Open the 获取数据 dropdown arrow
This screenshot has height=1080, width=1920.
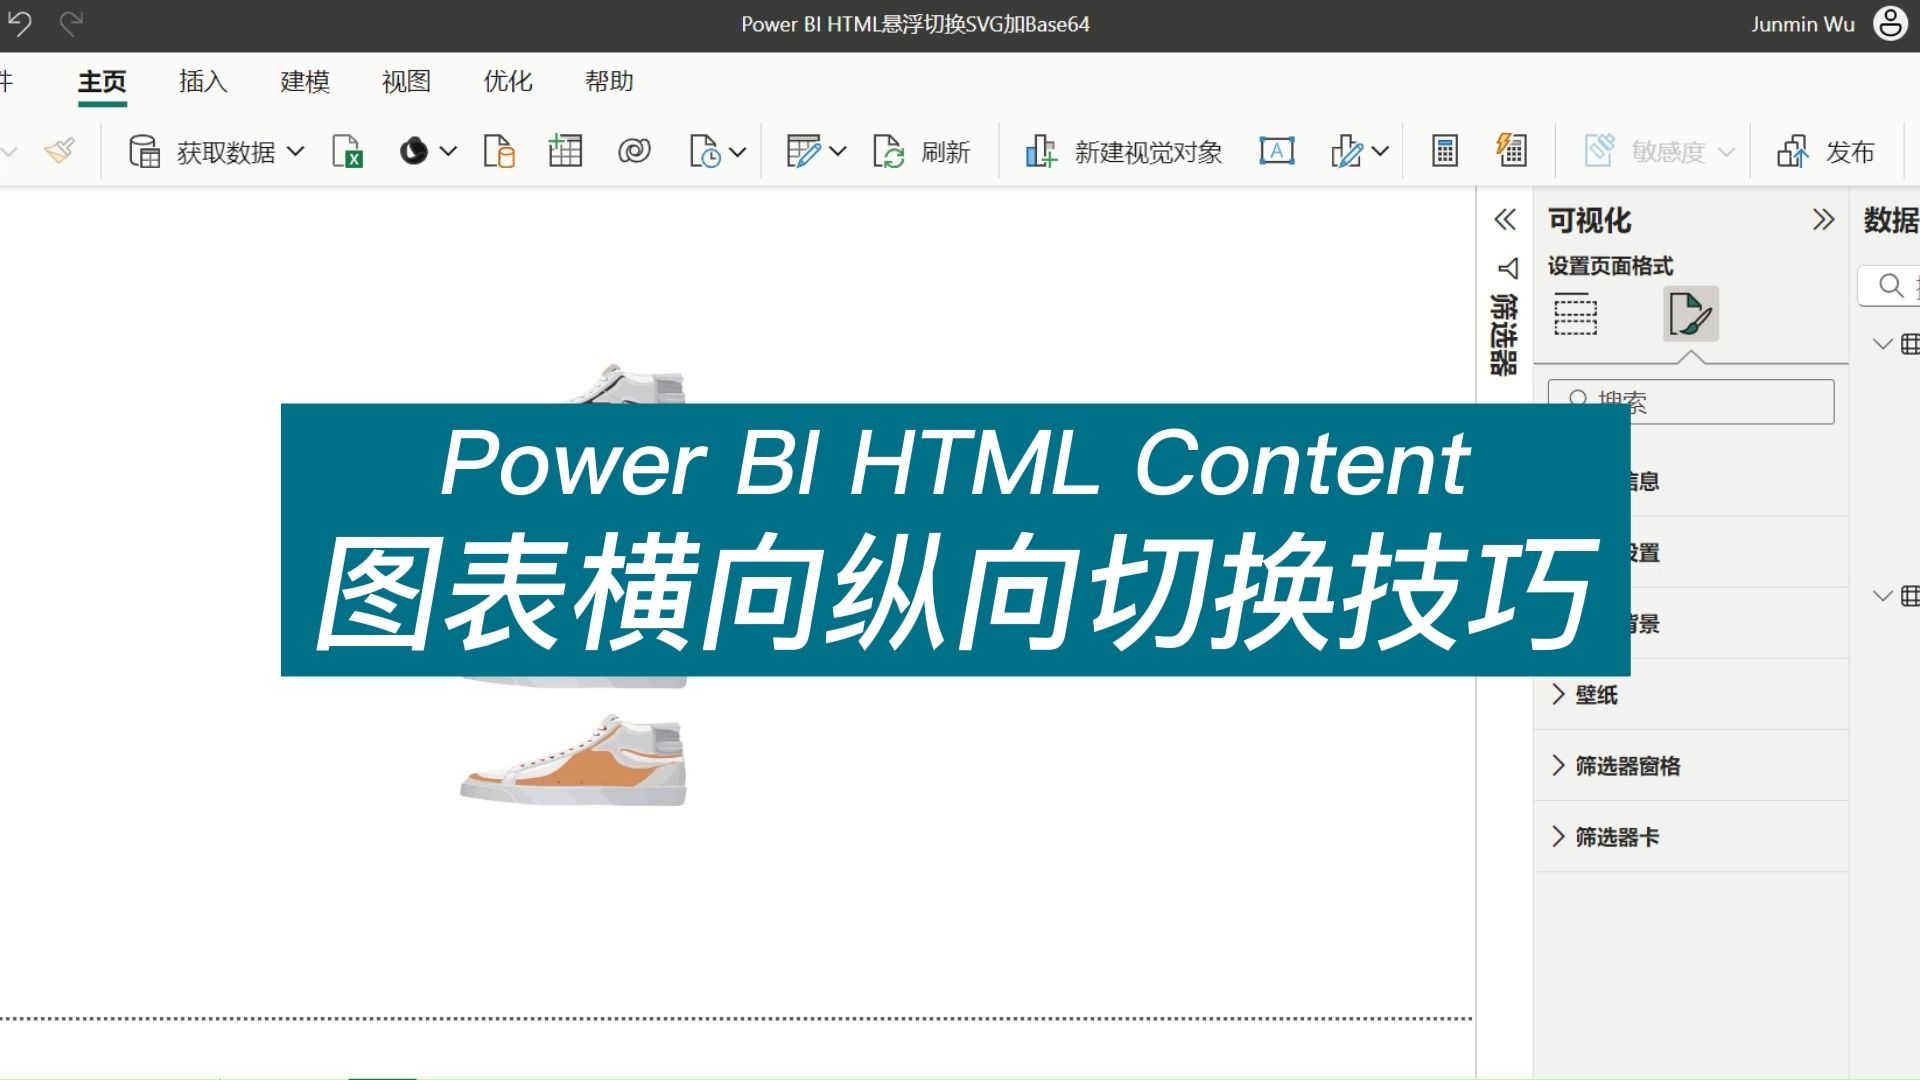296,151
